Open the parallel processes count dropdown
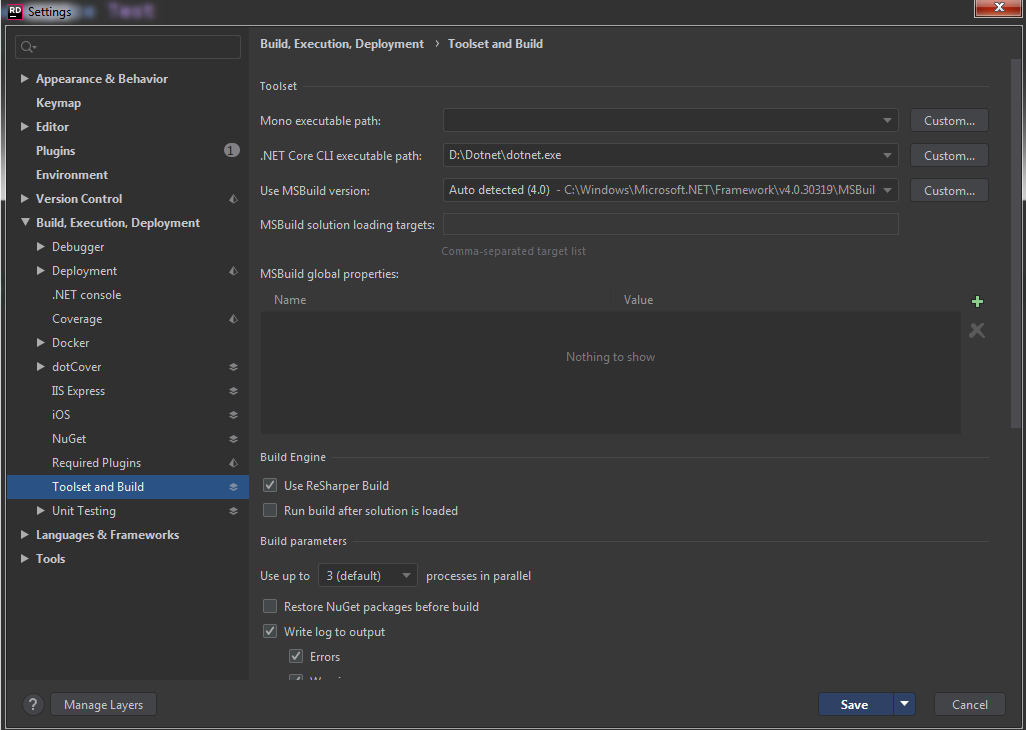This screenshot has height=730, width=1026. [367, 575]
